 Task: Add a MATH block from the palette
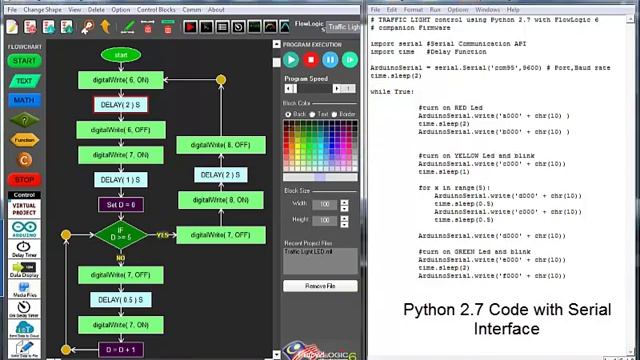(24, 100)
